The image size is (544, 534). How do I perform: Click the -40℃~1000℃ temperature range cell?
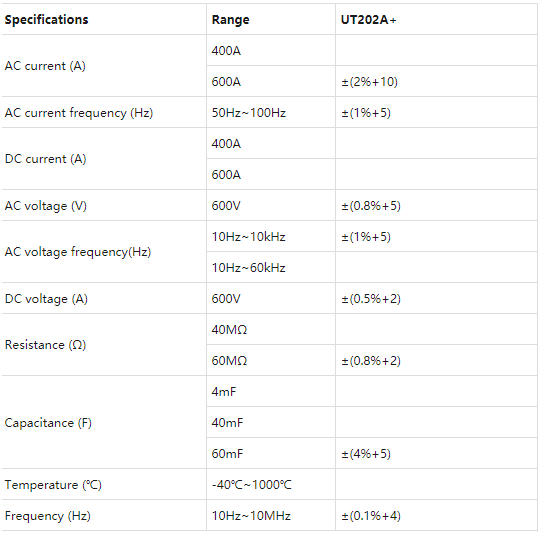[252, 485]
